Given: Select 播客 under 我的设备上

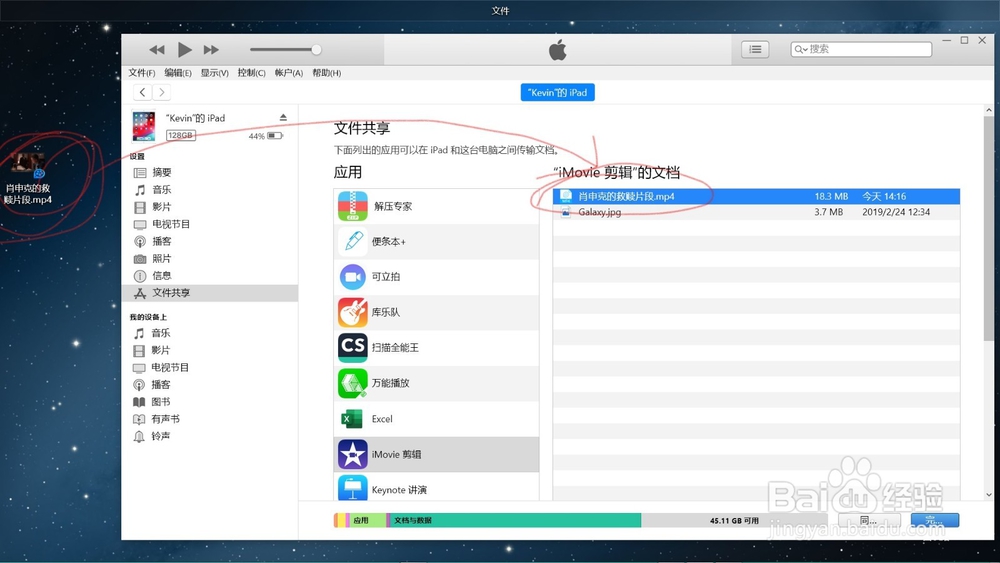Looking at the screenshot, I should point(161,385).
